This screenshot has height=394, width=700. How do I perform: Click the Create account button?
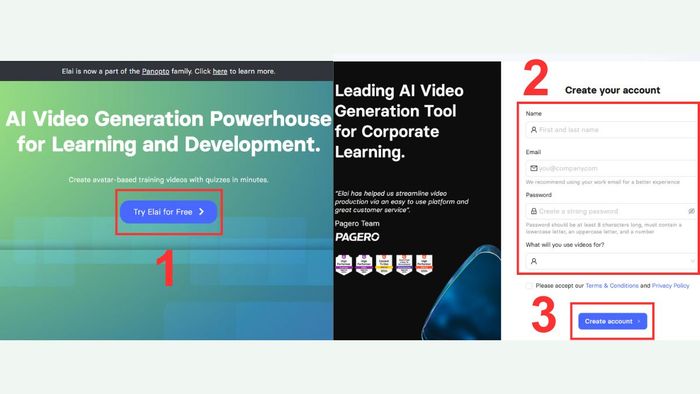[612, 321]
